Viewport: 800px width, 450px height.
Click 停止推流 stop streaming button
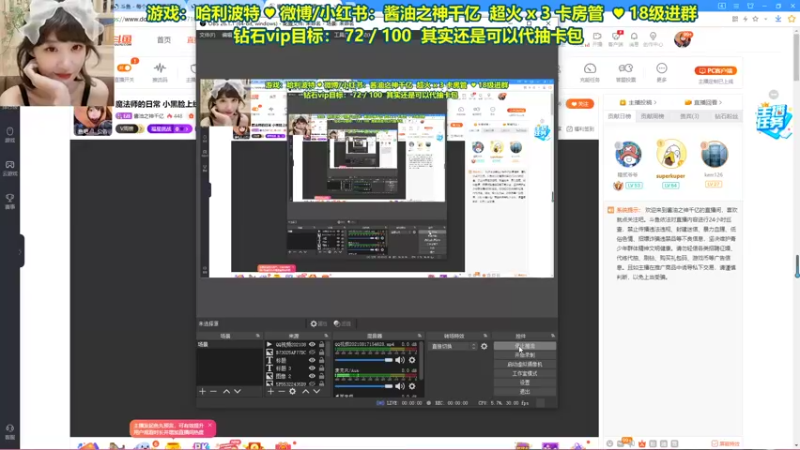524,346
